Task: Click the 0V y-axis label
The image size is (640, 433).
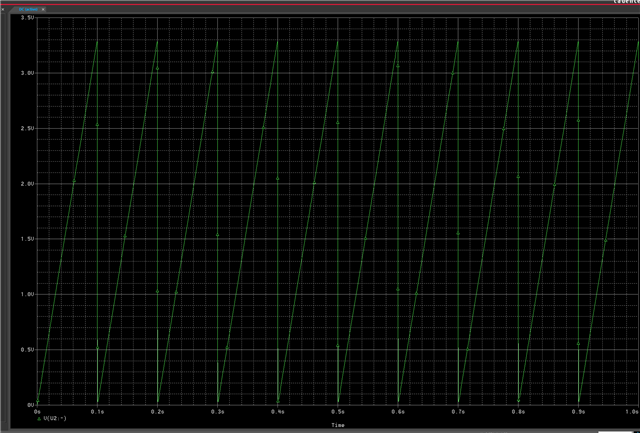Action: 31,405
